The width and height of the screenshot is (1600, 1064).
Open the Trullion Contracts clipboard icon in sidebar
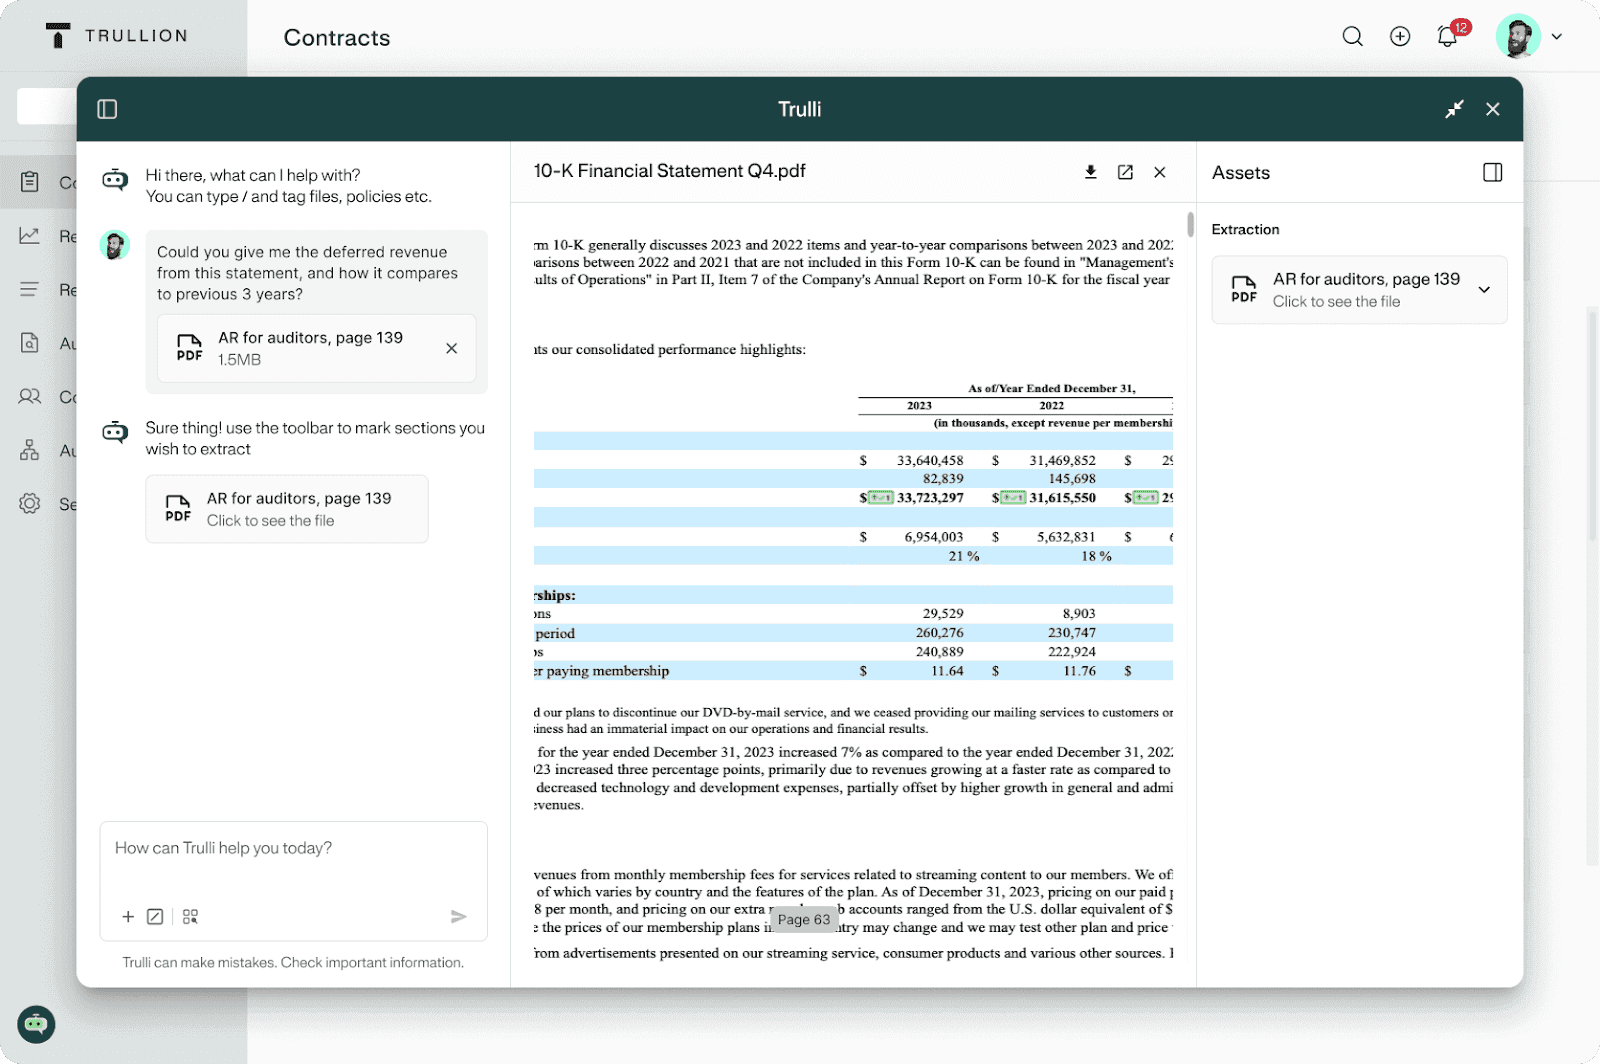click(x=30, y=181)
